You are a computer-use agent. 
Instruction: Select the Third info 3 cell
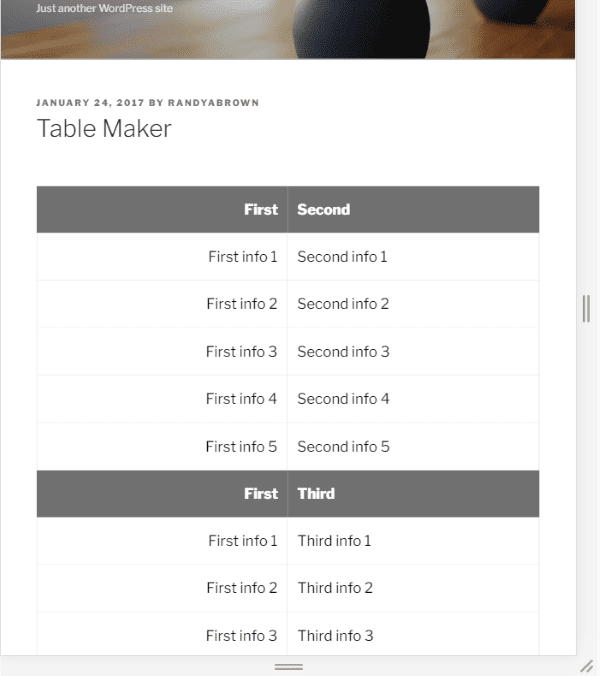pos(335,636)
